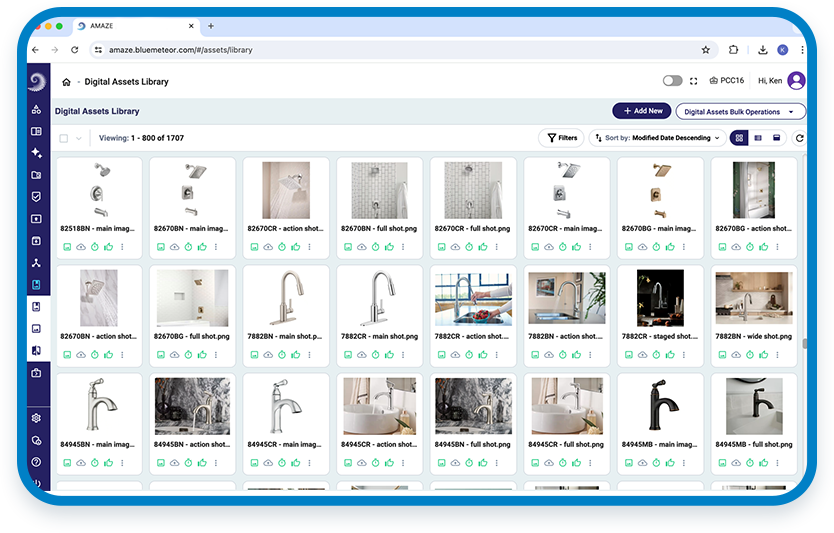The height and width of the screenshot is (533, 834).
Task: Tick the select-all checkbox beside Viewing
Action: (x=64, y=138)
